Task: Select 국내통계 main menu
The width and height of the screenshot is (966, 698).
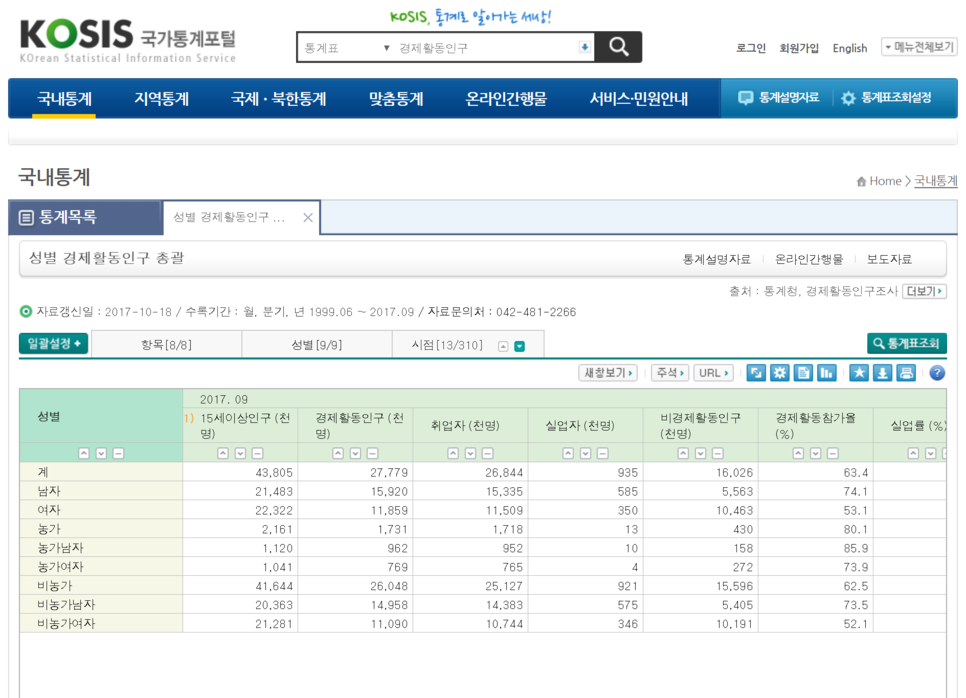Action: (64, 99)
